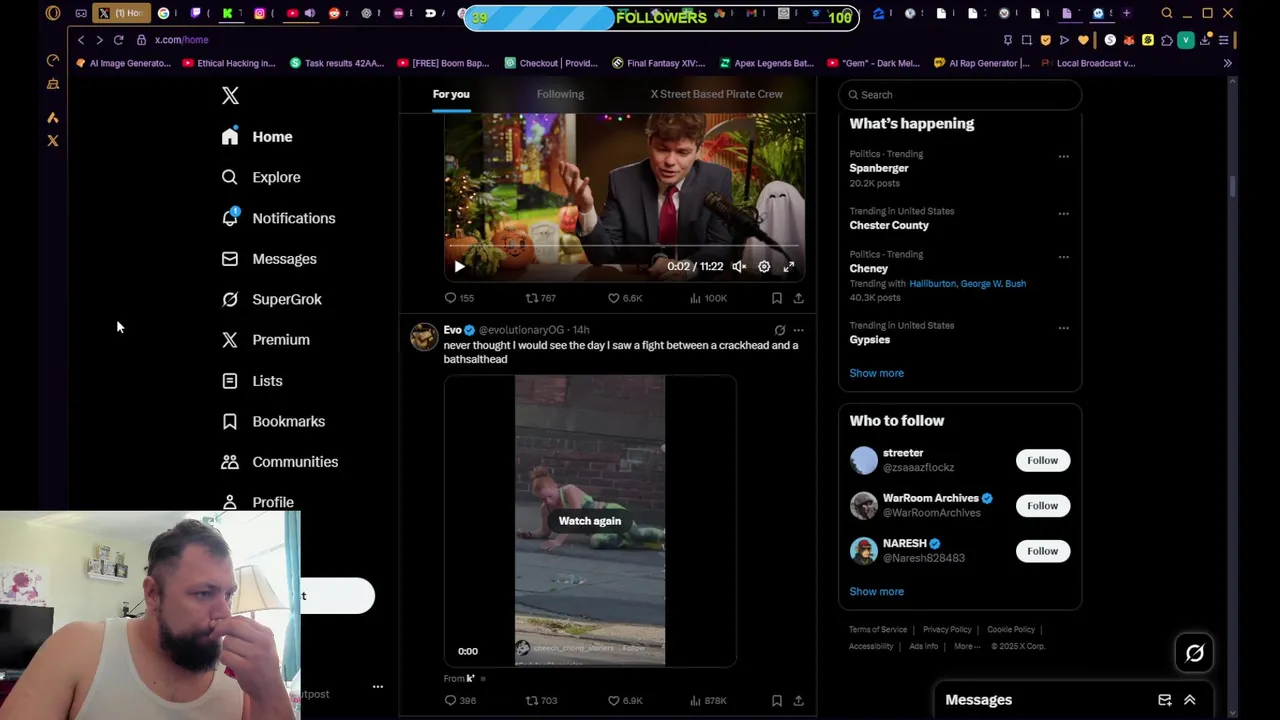The height and width of the screenshot is (720, 1280).
Task: Open the Privacy Policy link
Action: tap(947, 630)
